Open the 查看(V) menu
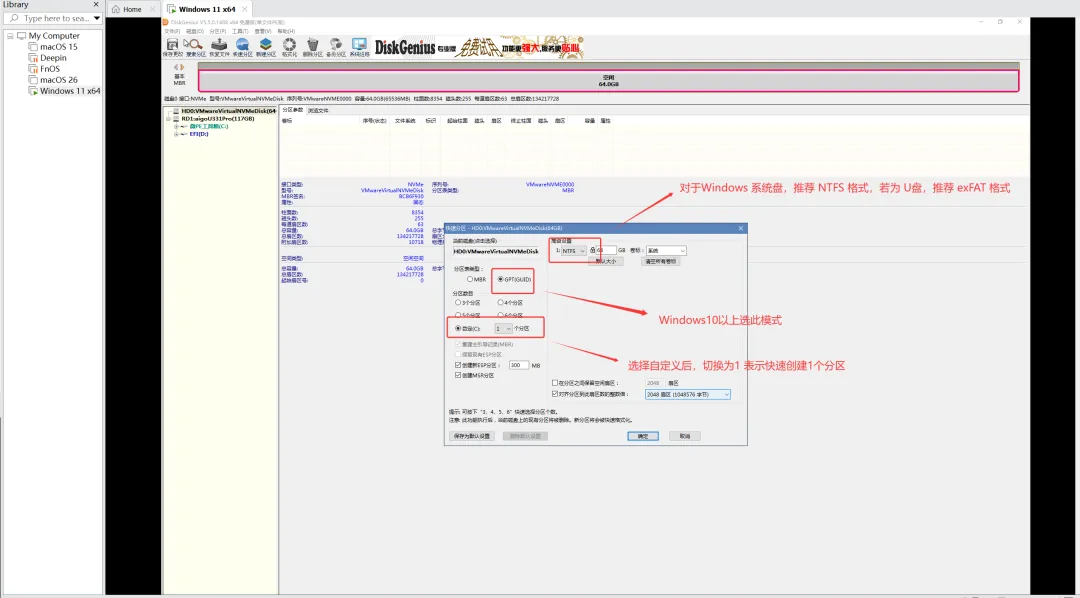The width and height of the screenshot is (1080, 598). pos(262,31)
